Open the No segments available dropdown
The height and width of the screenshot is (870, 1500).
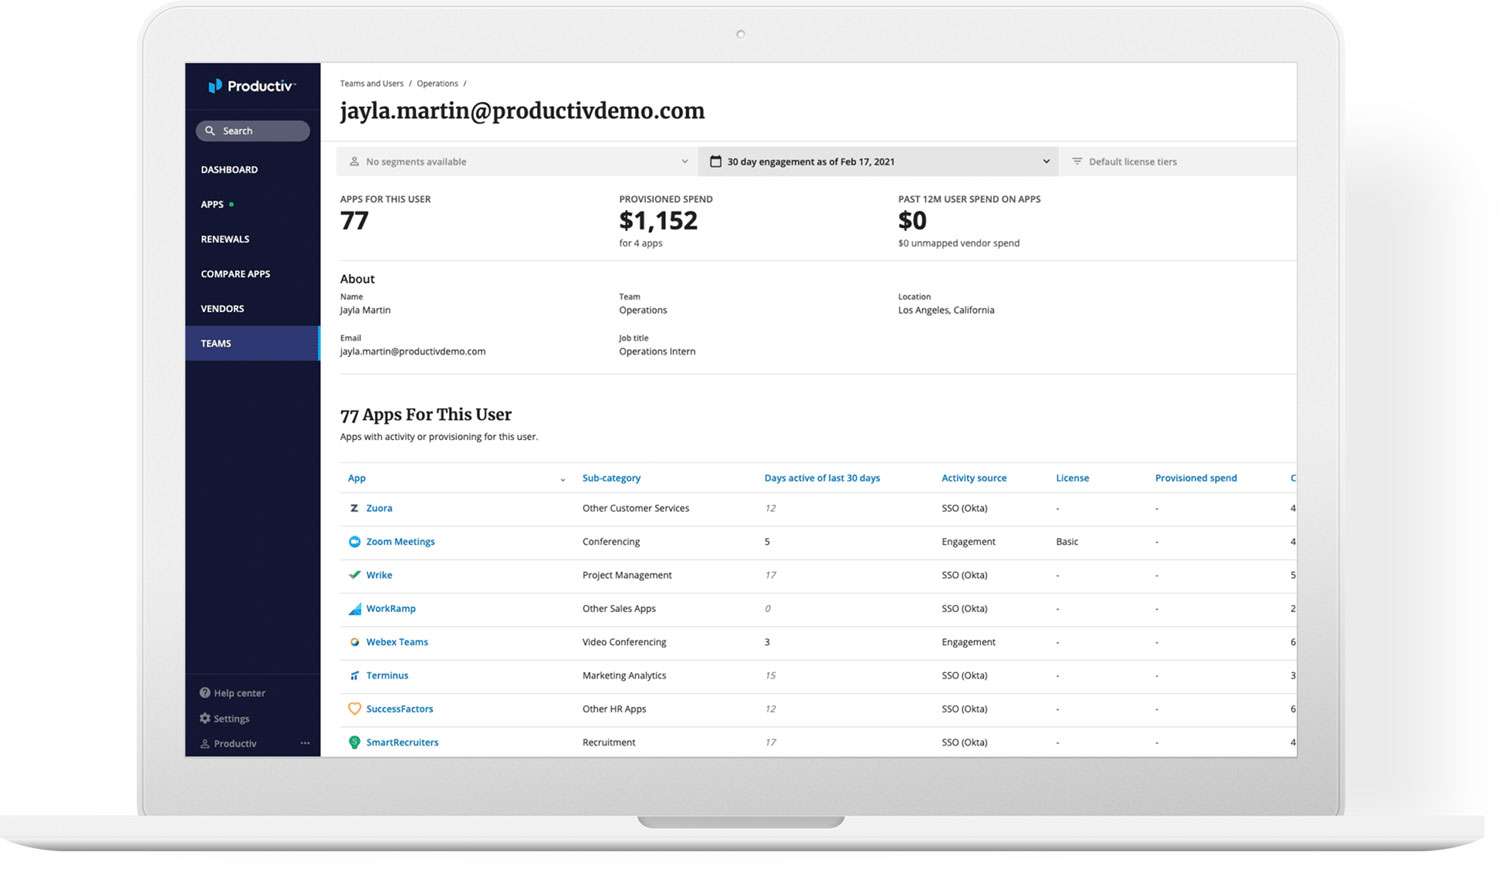point(517,161)
